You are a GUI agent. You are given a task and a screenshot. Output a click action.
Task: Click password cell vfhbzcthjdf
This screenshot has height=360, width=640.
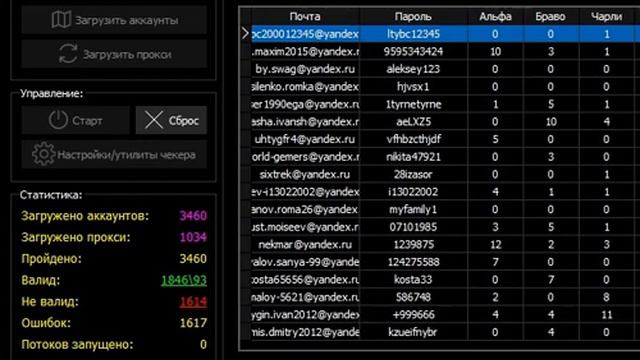(413, 139)
